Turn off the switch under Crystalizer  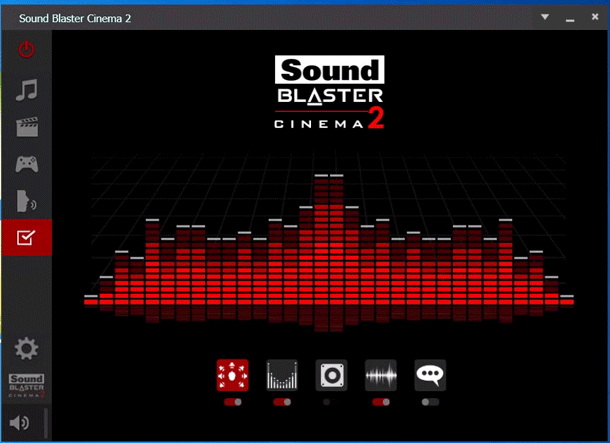coord(282,401)
